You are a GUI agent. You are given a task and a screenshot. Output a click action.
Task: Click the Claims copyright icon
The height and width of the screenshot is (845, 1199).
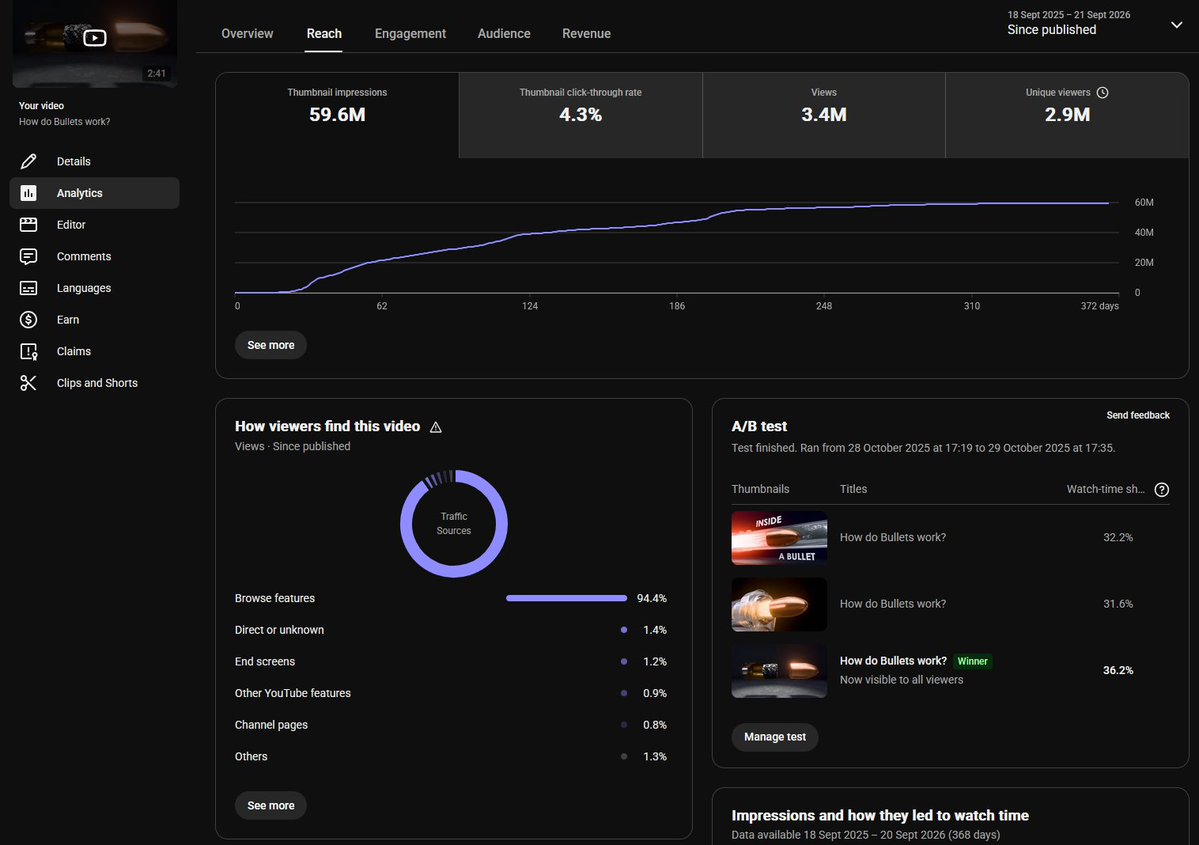tap(28, 352)
